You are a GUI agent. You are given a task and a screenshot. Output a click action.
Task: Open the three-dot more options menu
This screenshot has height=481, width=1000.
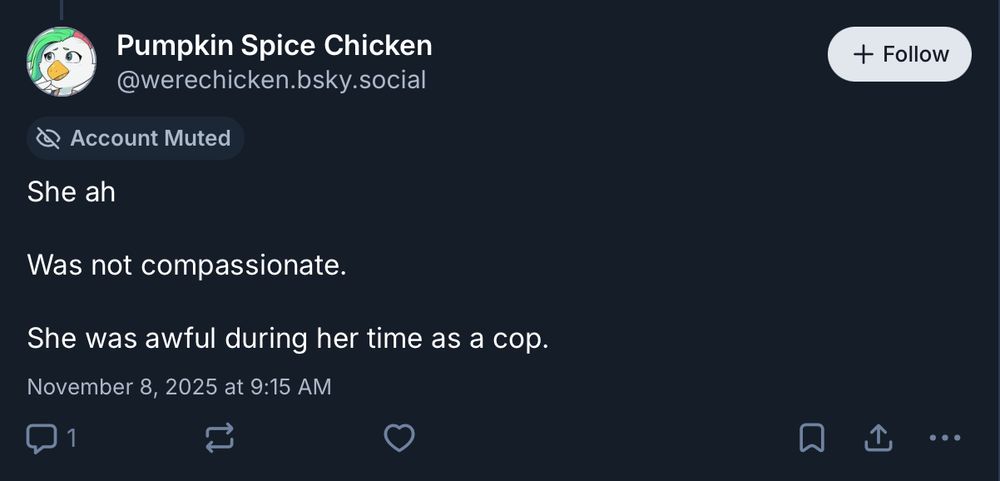pyautogui.click(x=944, y=438)
